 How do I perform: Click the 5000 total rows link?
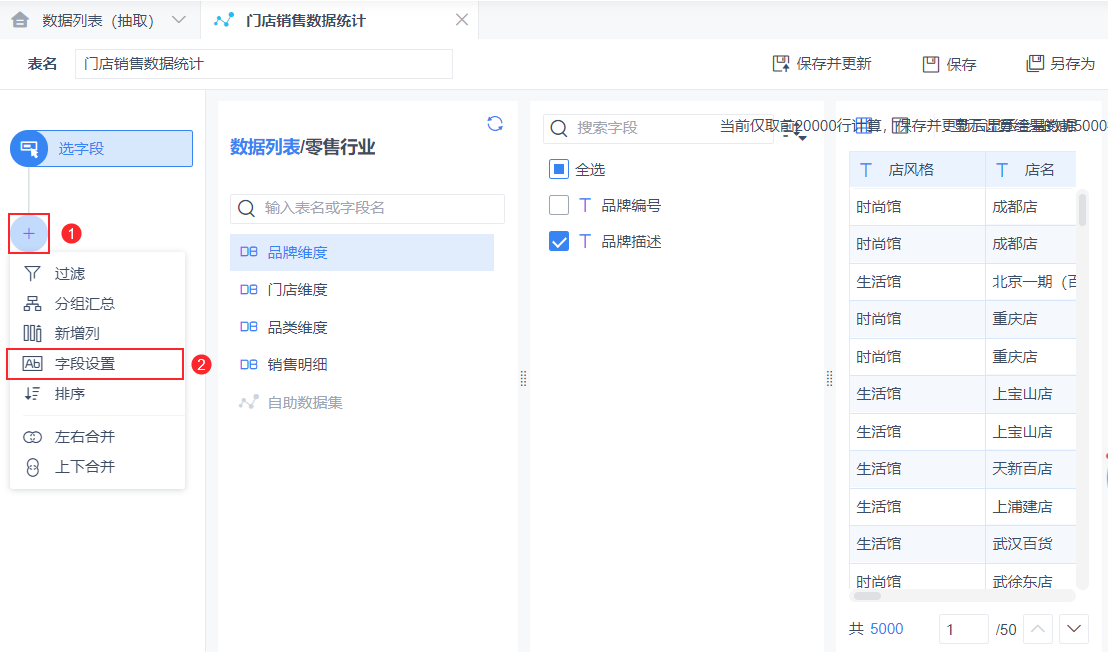886,629
